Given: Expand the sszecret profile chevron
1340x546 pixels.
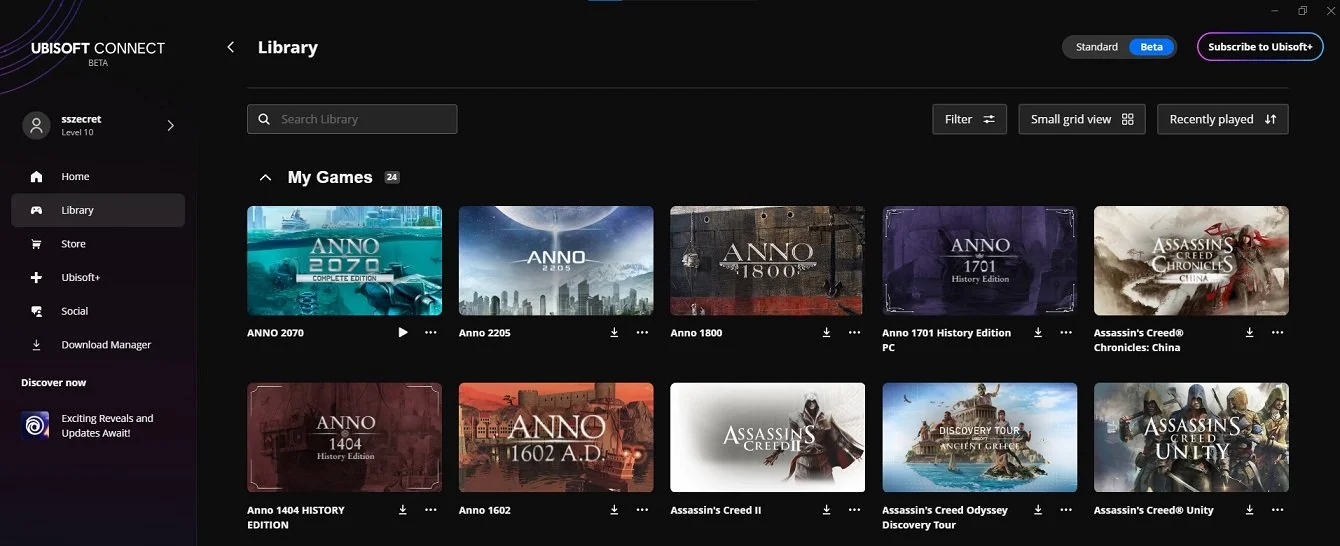Looking at the screenshot, I should 170,125.
